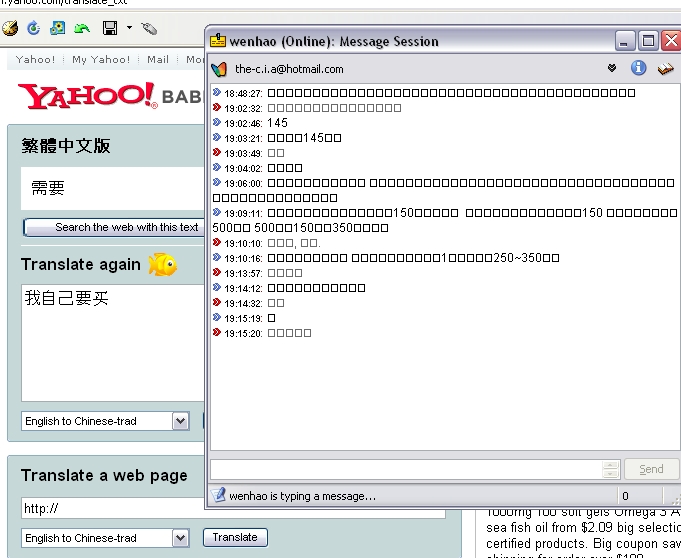Click the http:// web page URL field

[233, 508]
